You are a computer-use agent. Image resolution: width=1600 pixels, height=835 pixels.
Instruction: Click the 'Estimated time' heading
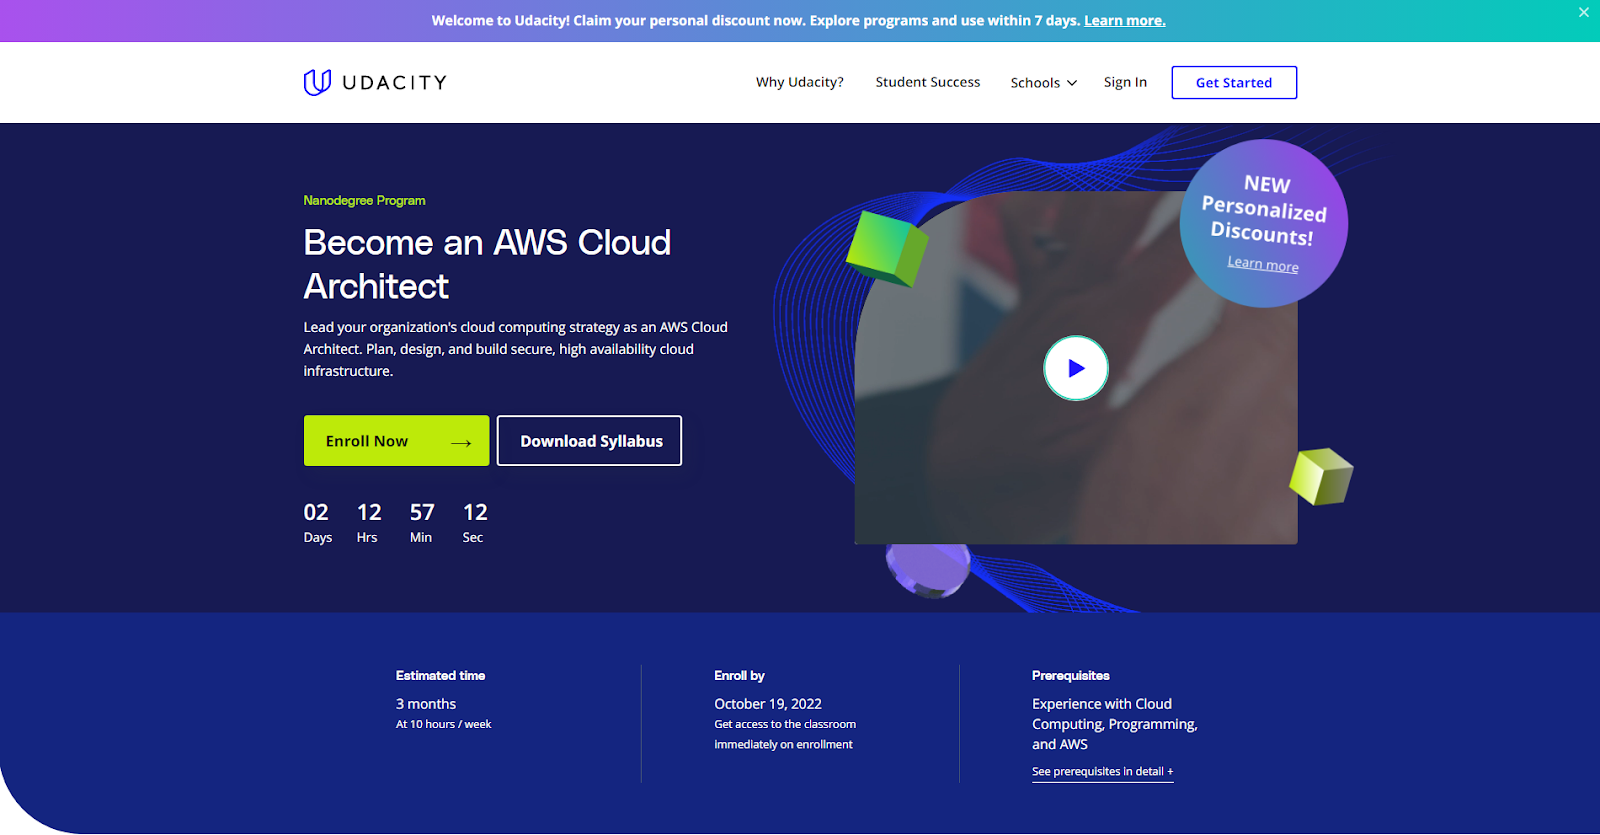441,676
